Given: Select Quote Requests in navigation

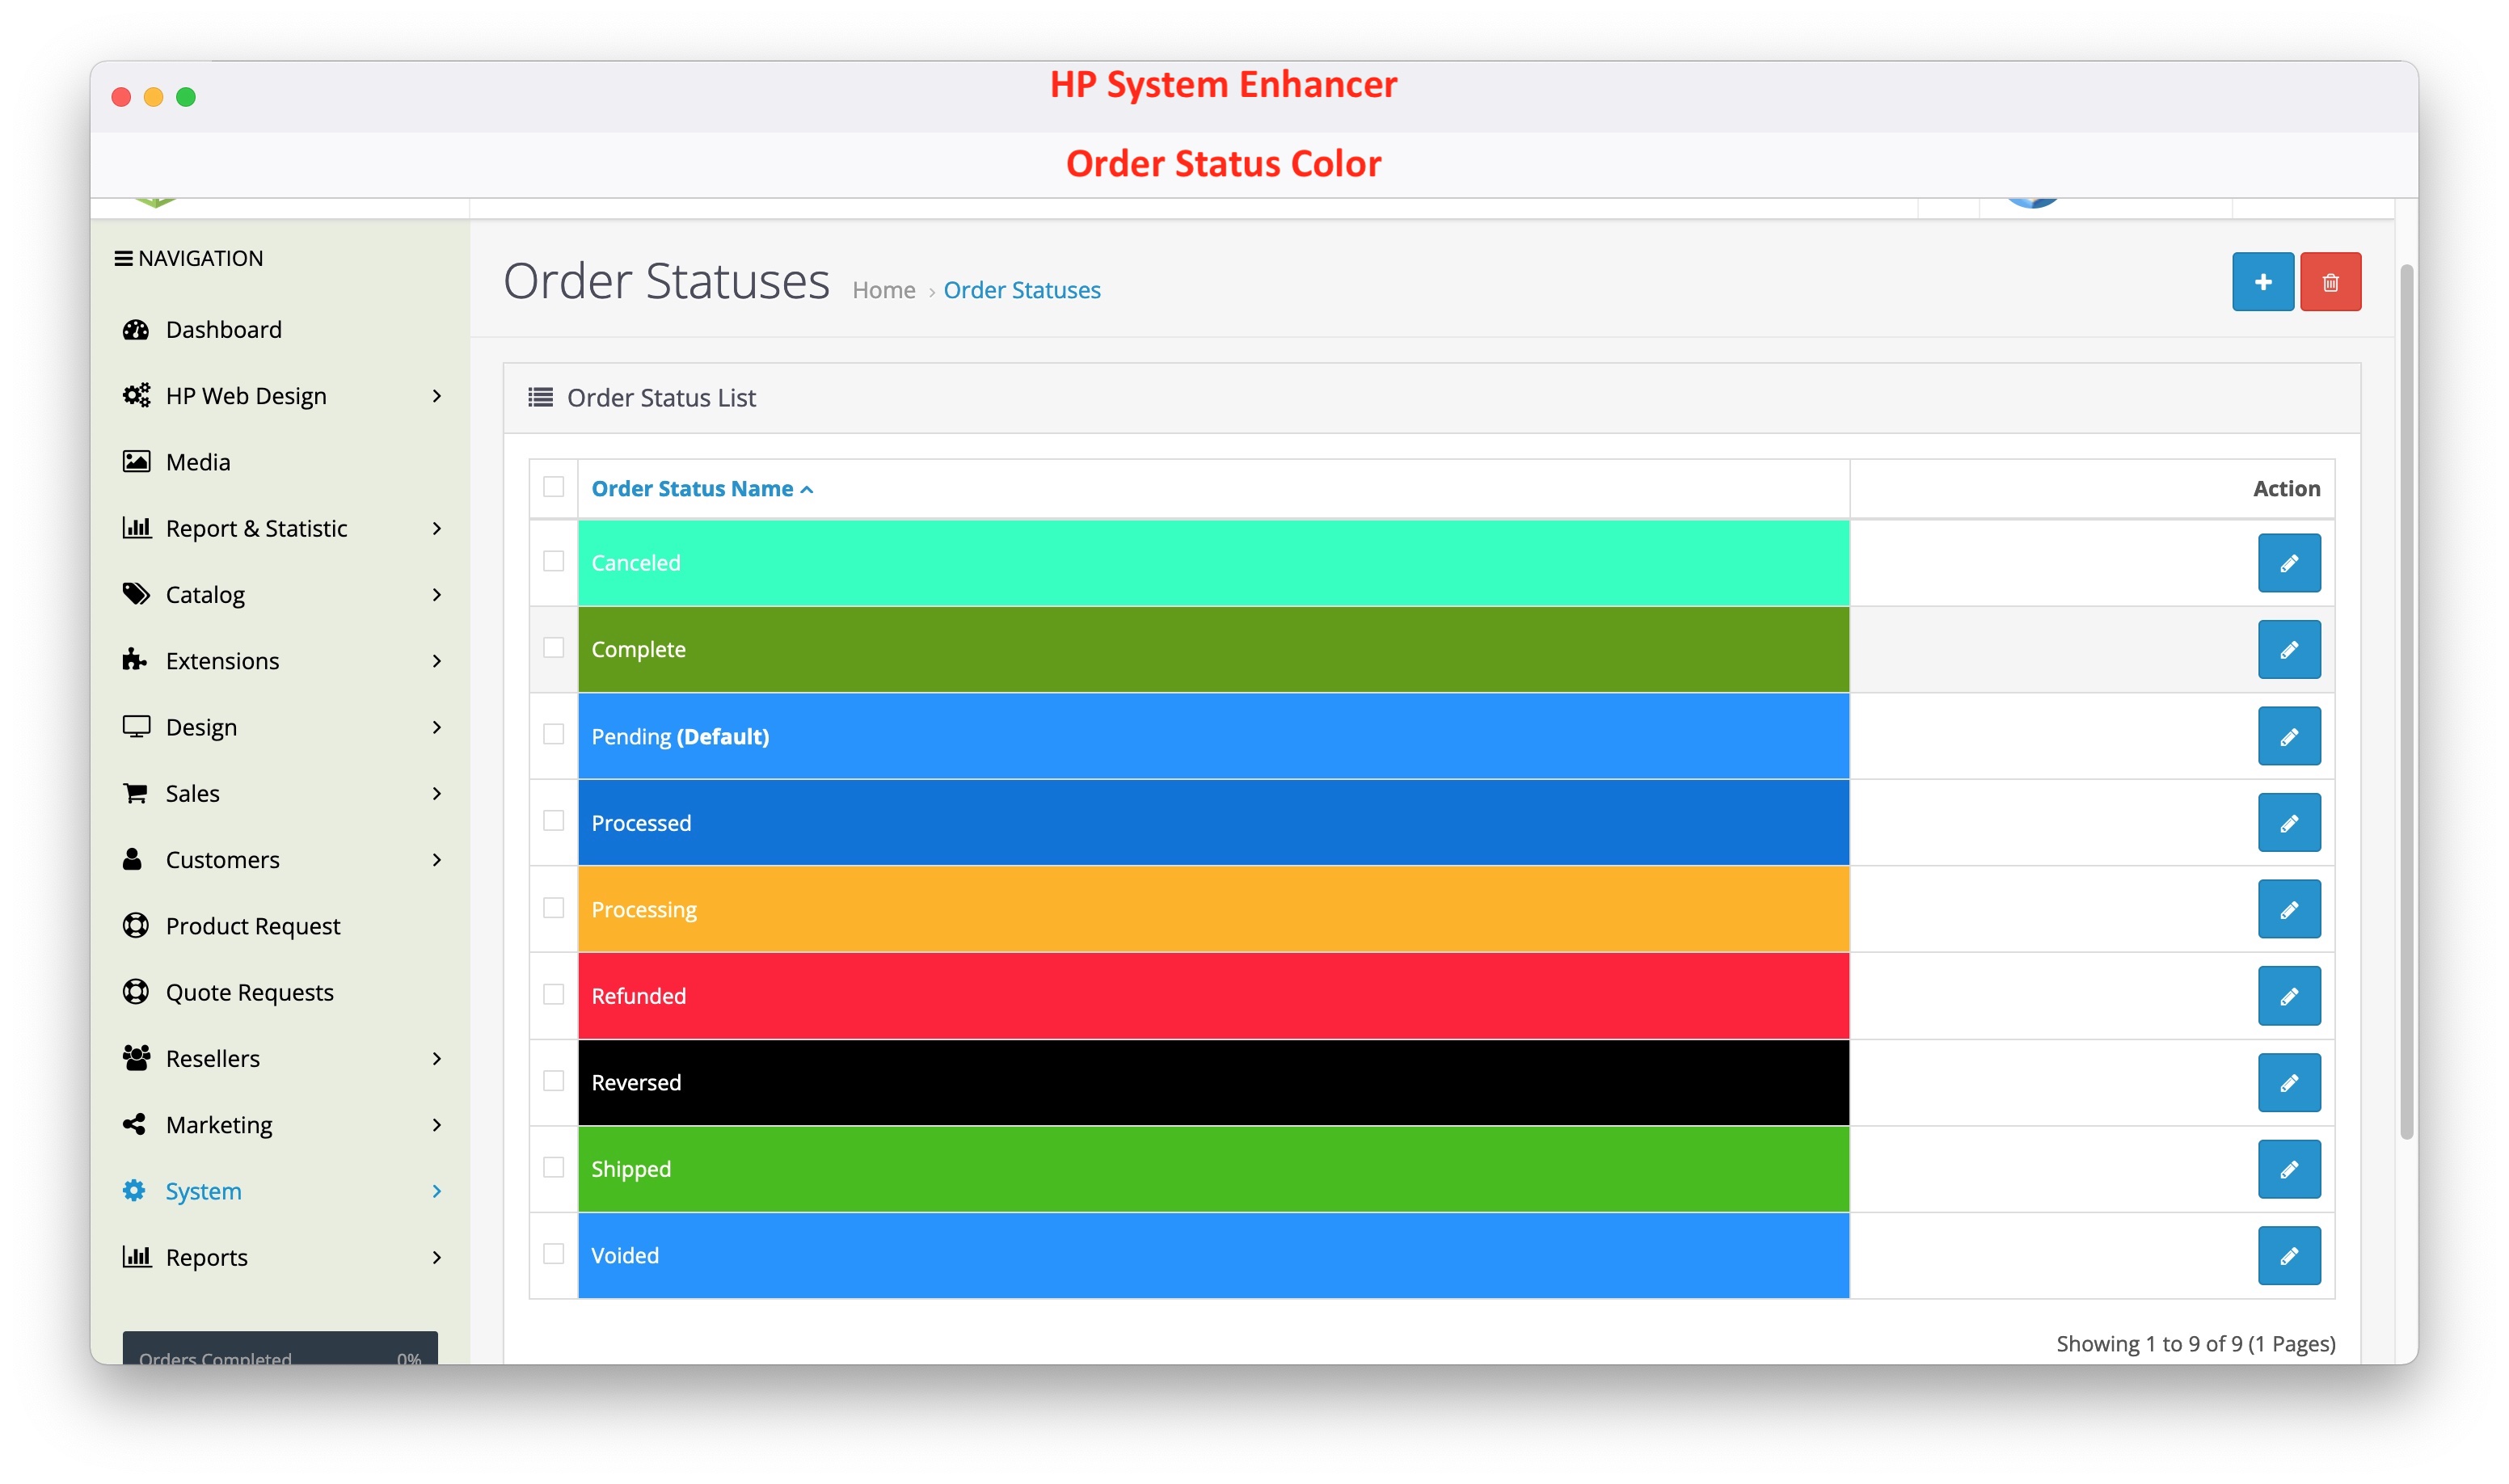Looking at the screenshot, I should click(249, 991).
